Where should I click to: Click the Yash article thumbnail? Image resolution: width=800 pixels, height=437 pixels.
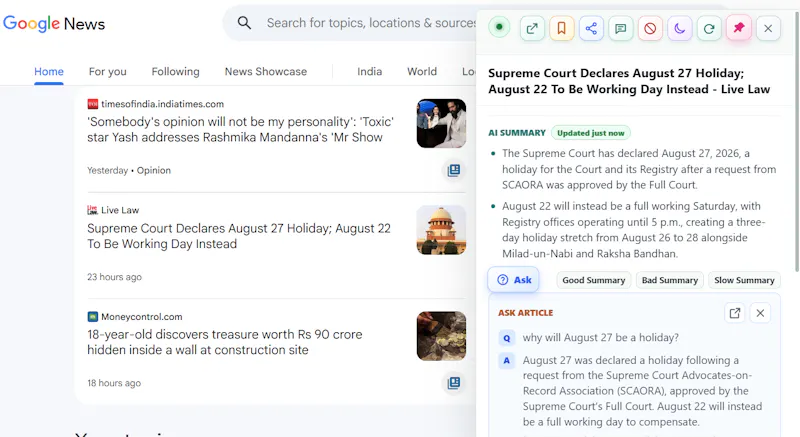pos(441,123)
